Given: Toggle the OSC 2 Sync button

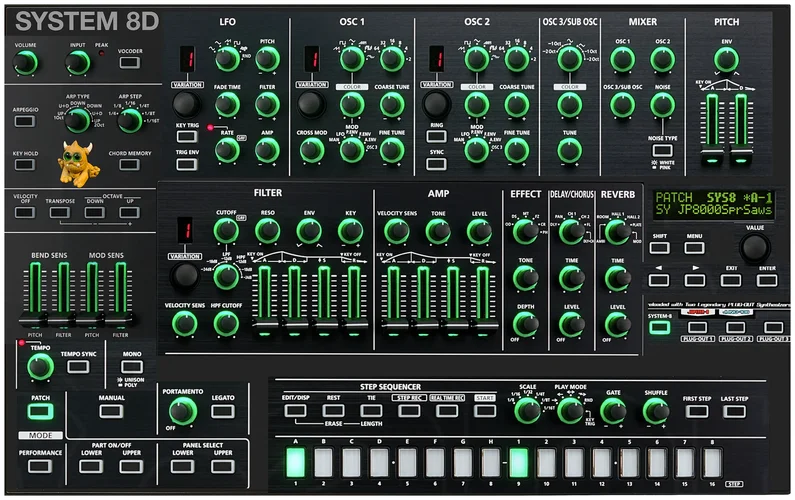Looking at the screenshot, I should tap(437, 164).
